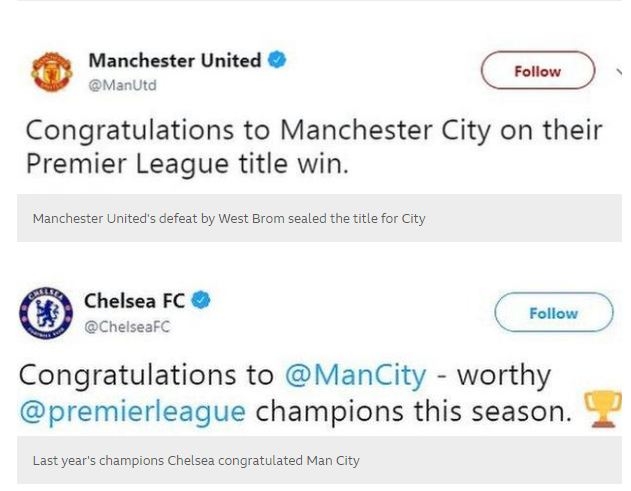Click the @premierleague mention link
Viewport: 631px width, 491px height.
[132, 410]
